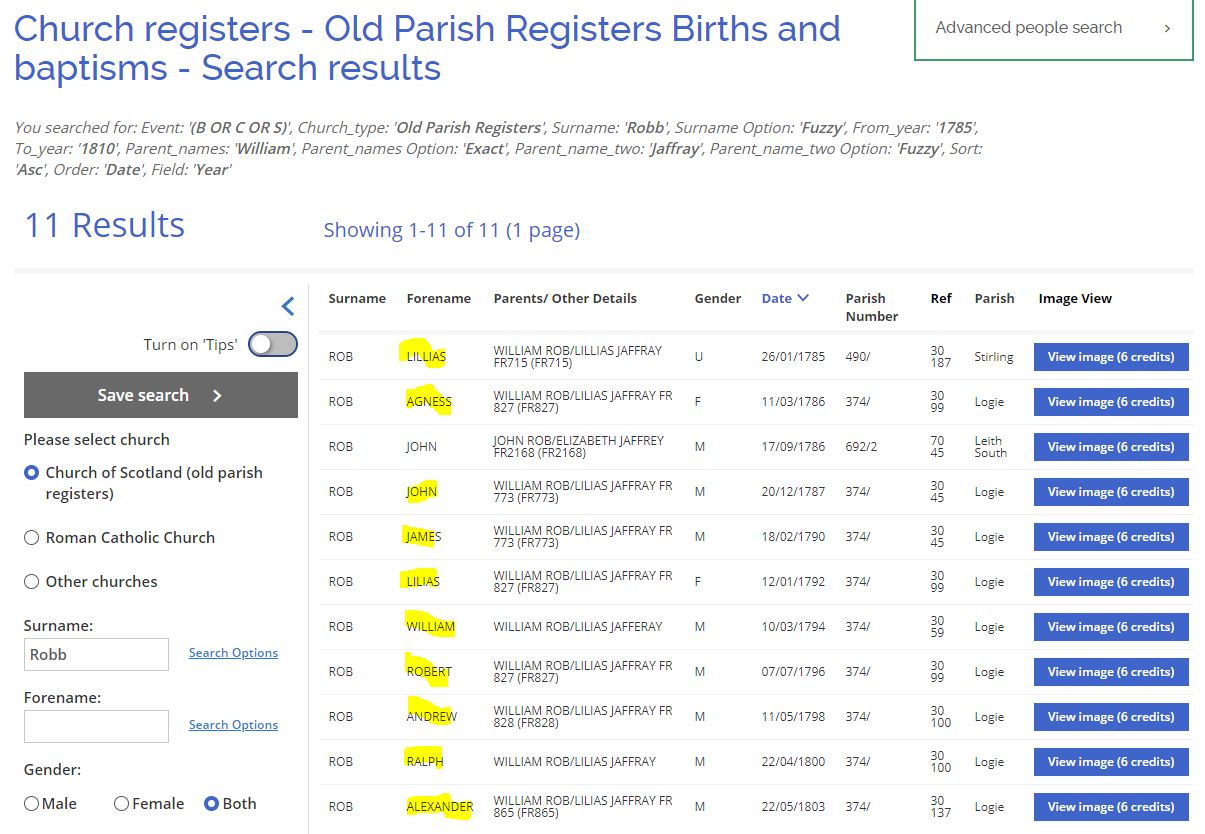
Task: Collapse the filter sidebar with left chevron
Action: (287, 306)
